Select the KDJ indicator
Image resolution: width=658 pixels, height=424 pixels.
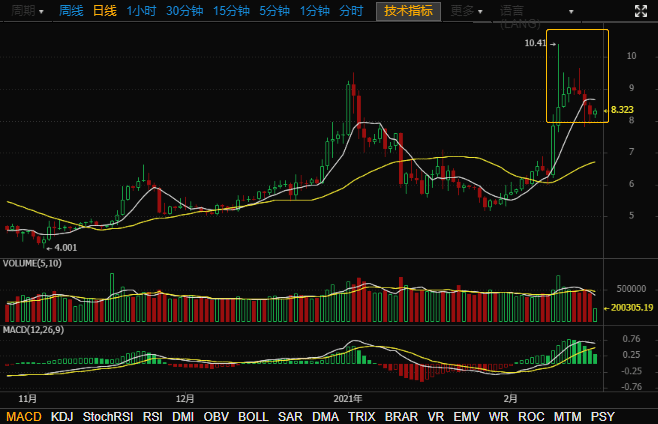pyautogui.click(x=62, y=416)
